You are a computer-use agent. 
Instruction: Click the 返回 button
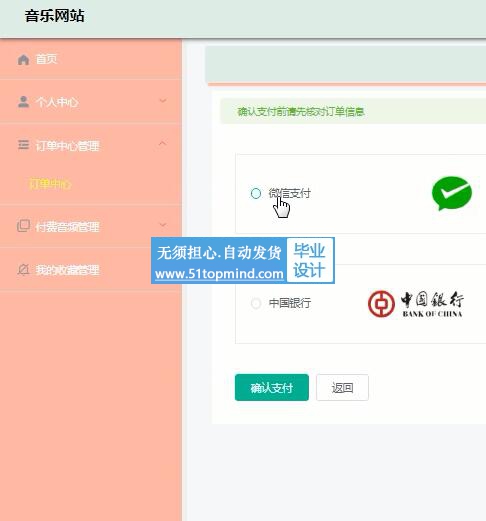342,387
